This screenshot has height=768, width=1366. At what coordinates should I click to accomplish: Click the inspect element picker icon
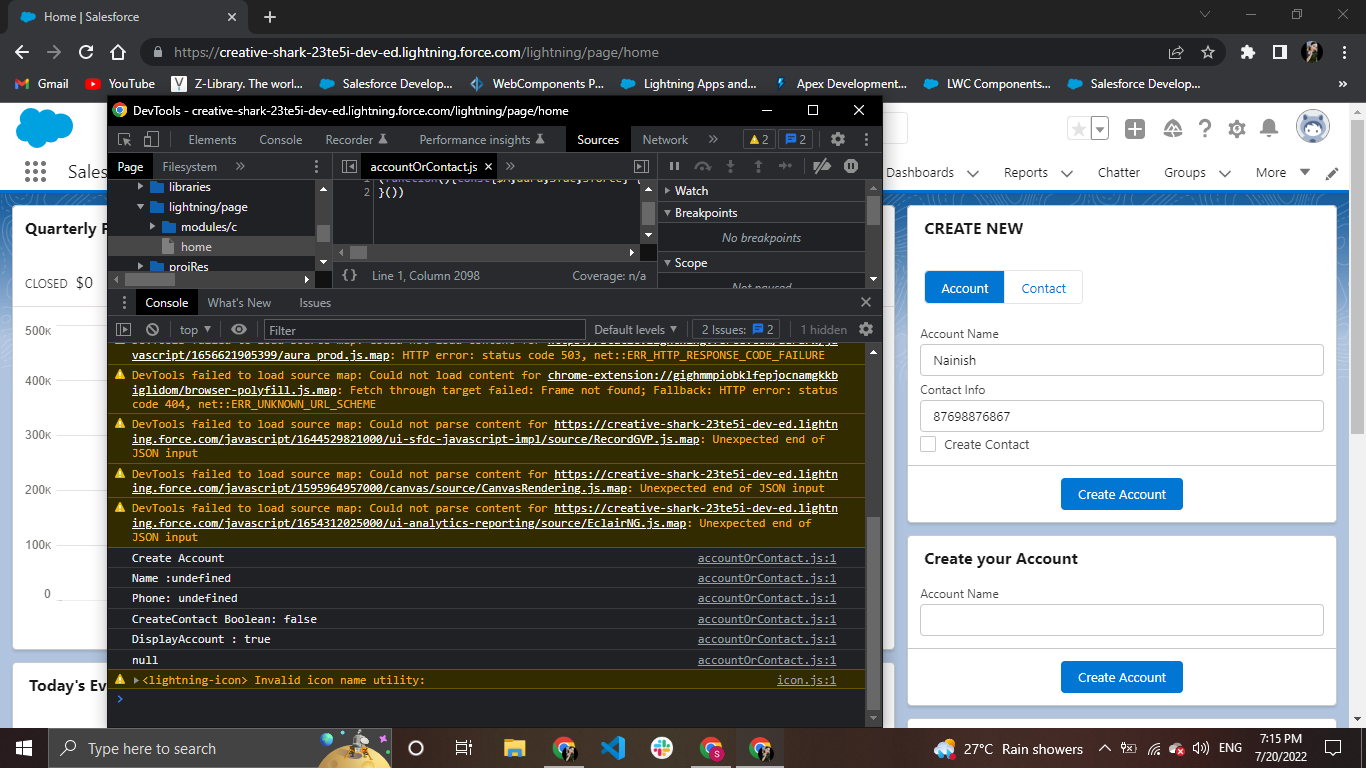[x=125, y=140]
